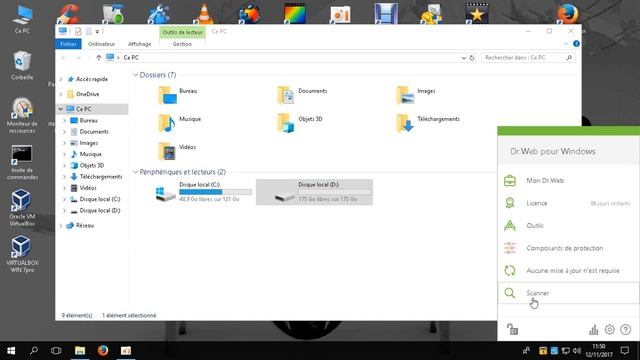Viewport: 640px width, 360px height.
Task: Open Mon Dr.Web briefcase icon
Action: tap(510, 180)
